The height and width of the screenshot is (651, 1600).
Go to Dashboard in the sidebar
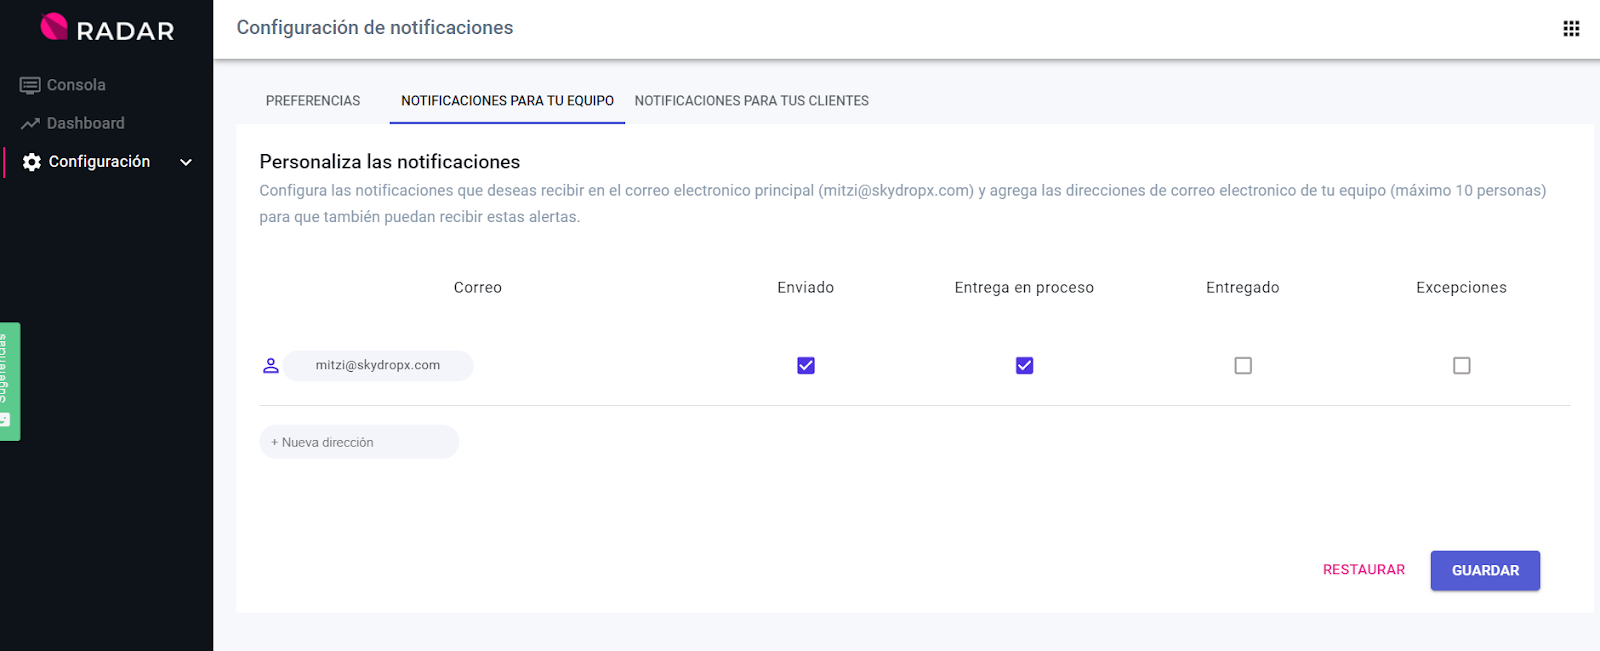(x=85, y=124)
